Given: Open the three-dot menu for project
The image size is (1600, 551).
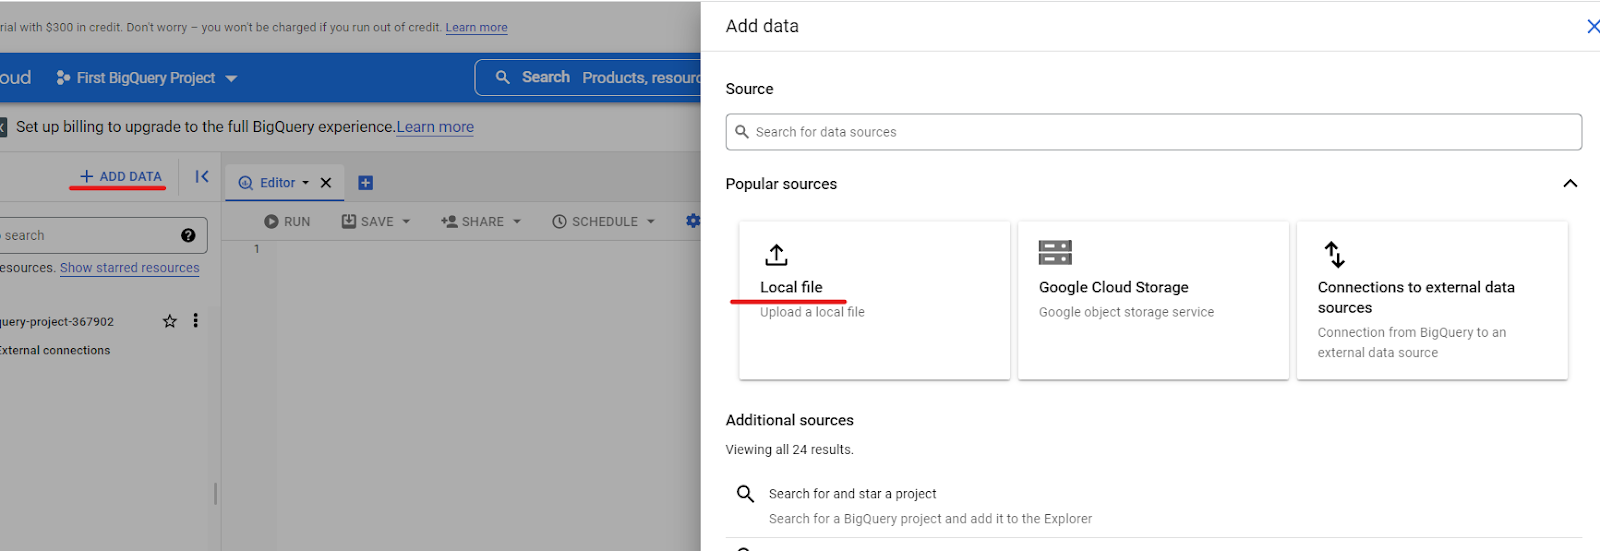Looking at the screenshot, I should click(196, 321).
